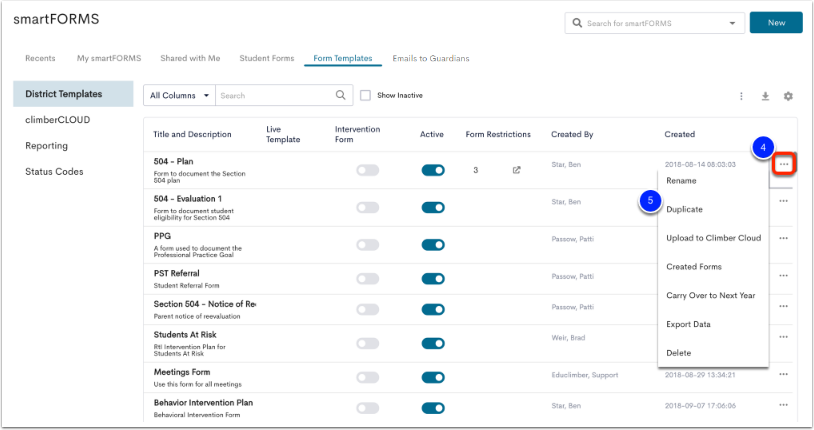The image size is (814, 430).
Task: Toggle Active switch for 504 - Evaluation 1
Action: point(433,207)
